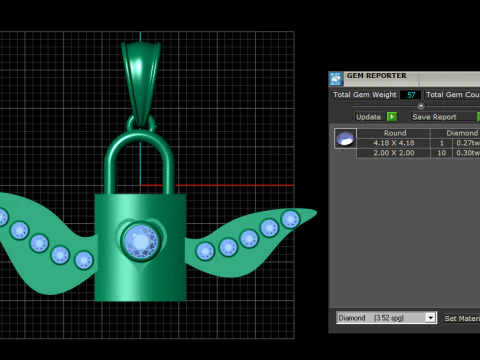This screenshot has height=360, width=480.
Task: Click the quantity cell showing 1
Action: [x=441, y=143]
